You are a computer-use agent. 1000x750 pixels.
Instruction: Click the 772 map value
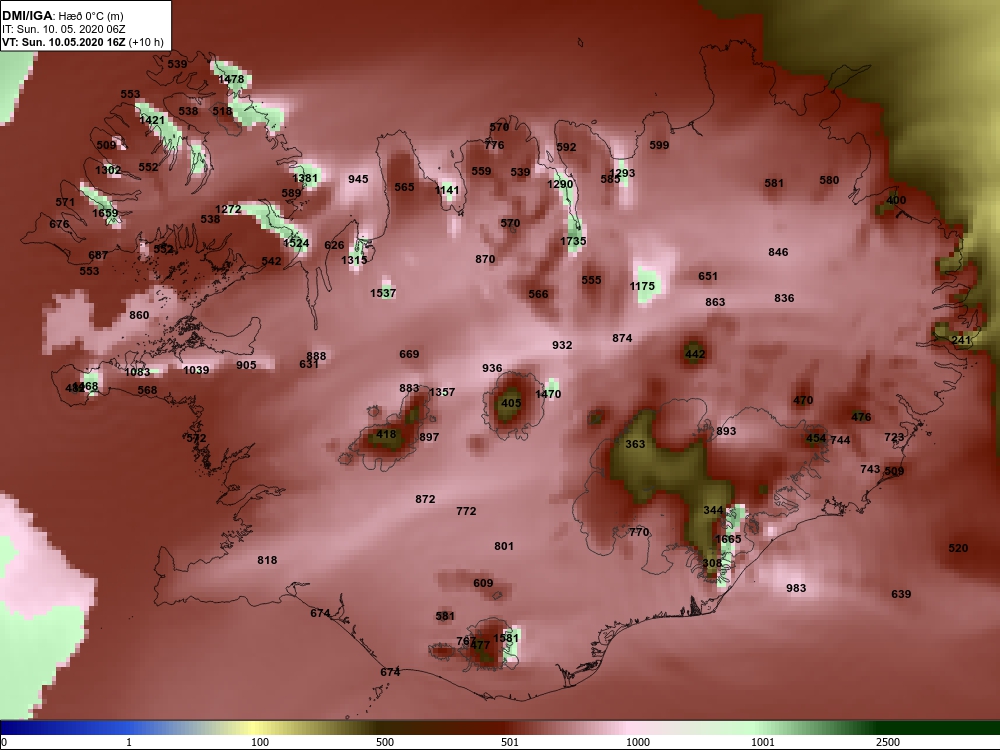point(466,511)
